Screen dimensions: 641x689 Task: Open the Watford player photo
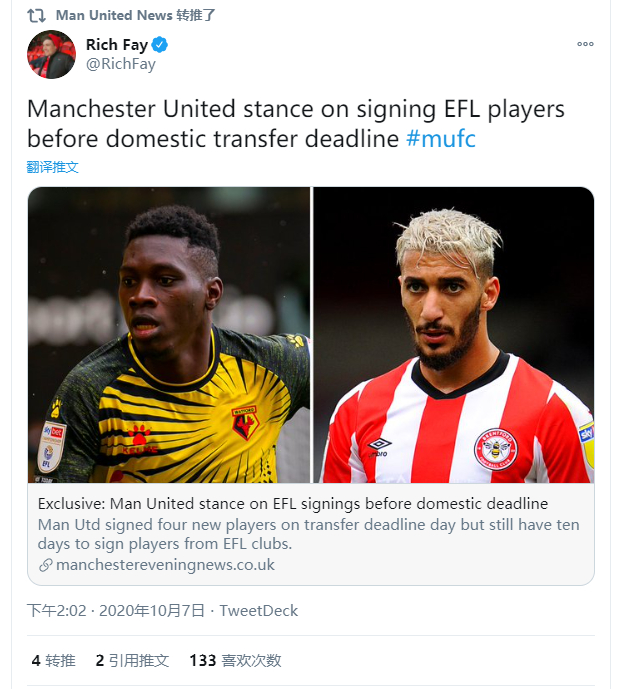click(169, 335)
